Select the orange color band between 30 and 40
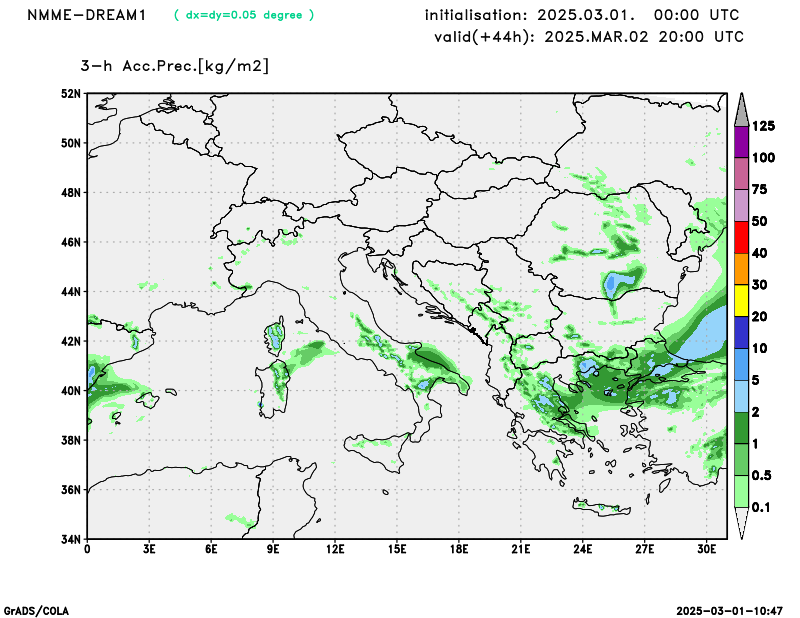 (741, 268)
